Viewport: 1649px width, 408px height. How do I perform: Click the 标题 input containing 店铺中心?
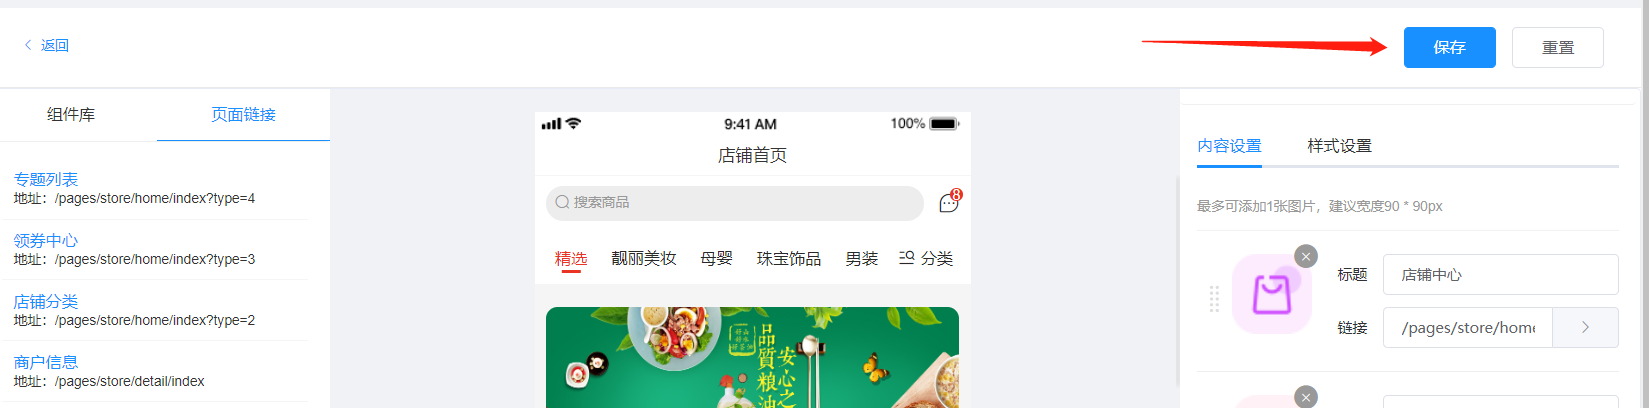pos(1500,274)
